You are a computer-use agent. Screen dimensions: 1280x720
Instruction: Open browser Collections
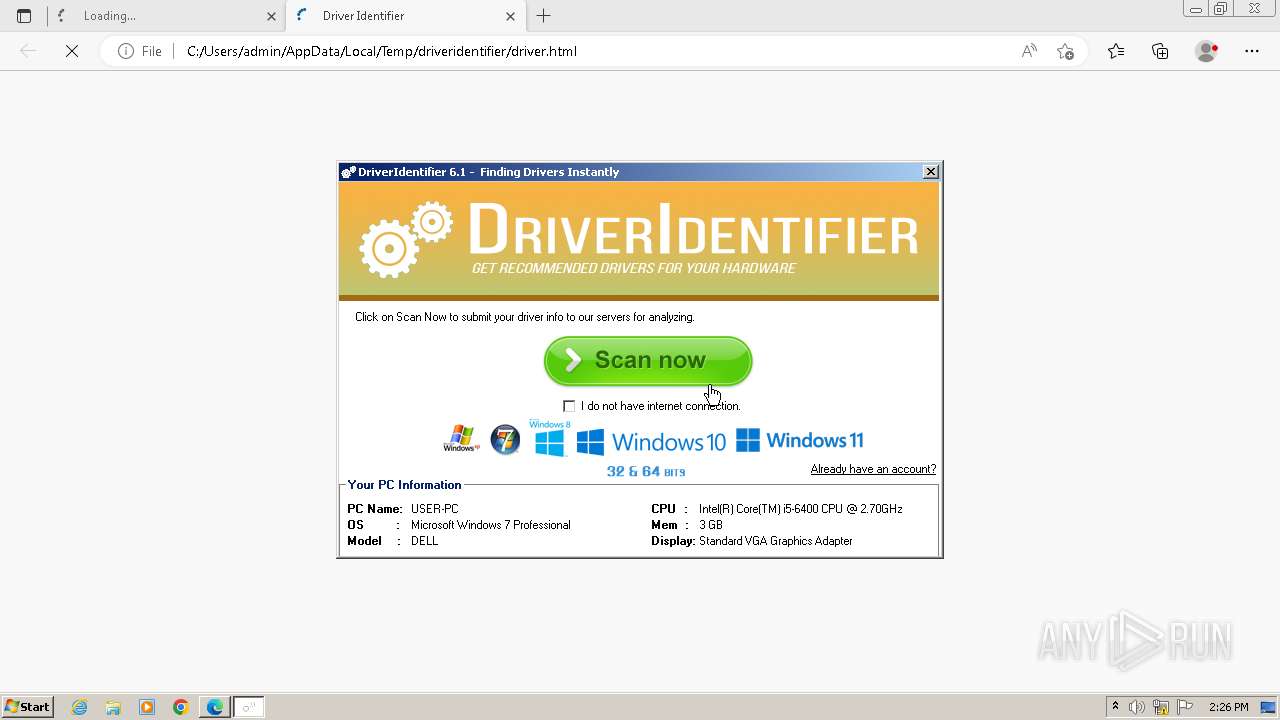pyautogui.click(x=1160, y=51)
